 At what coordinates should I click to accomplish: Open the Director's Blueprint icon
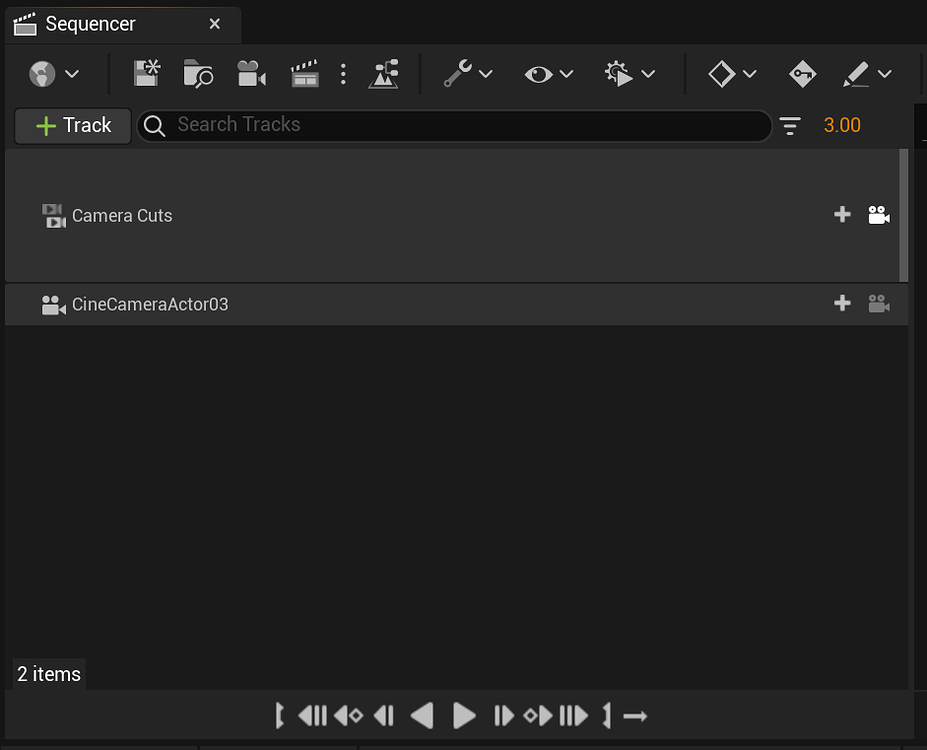click(x=383, y=74)
